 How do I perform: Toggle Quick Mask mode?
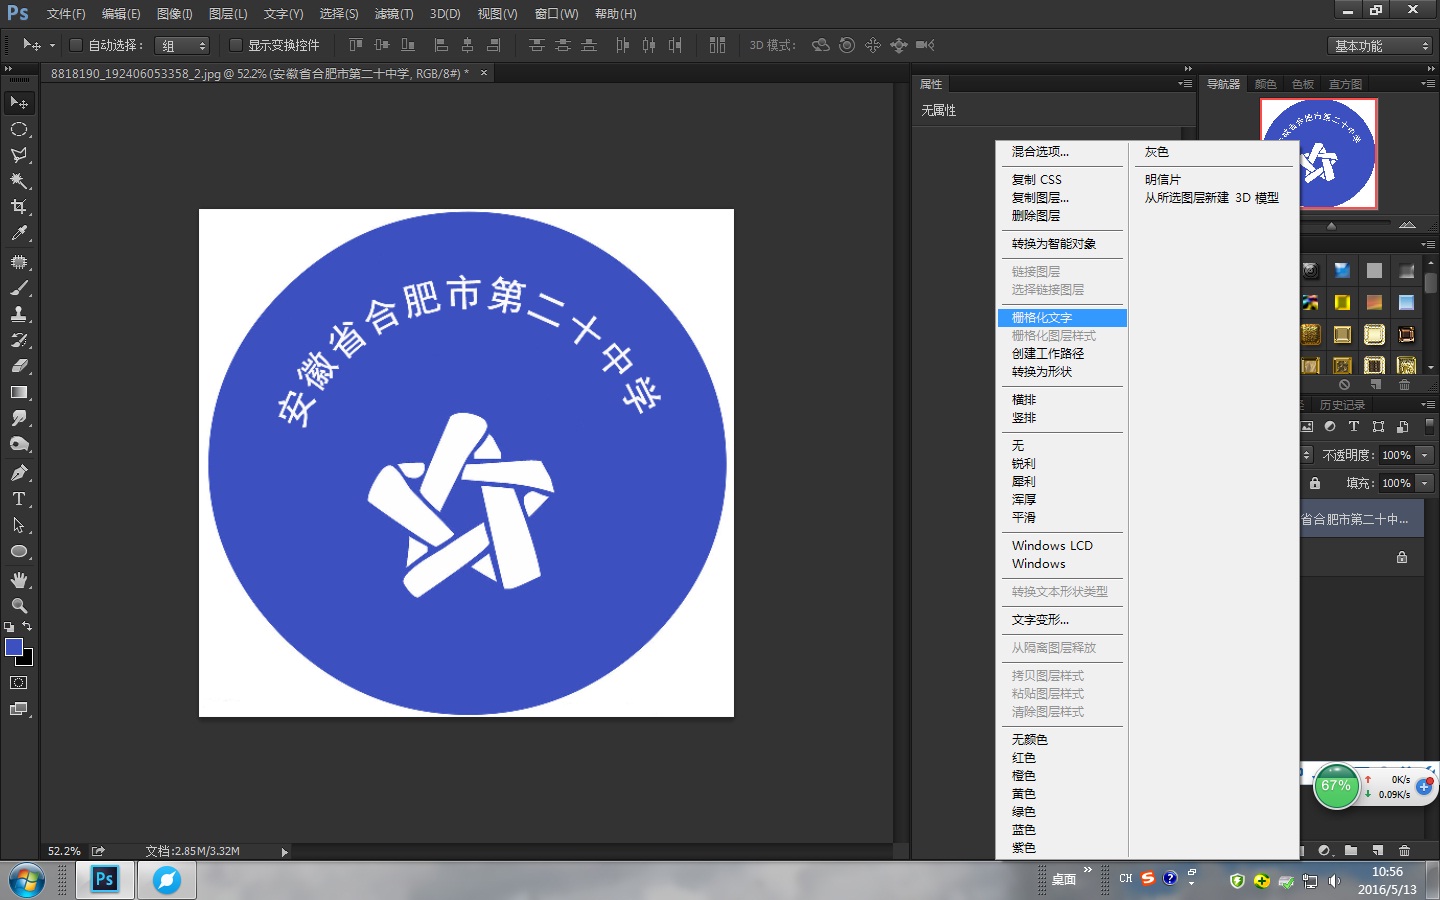click(x=19, y=683)
